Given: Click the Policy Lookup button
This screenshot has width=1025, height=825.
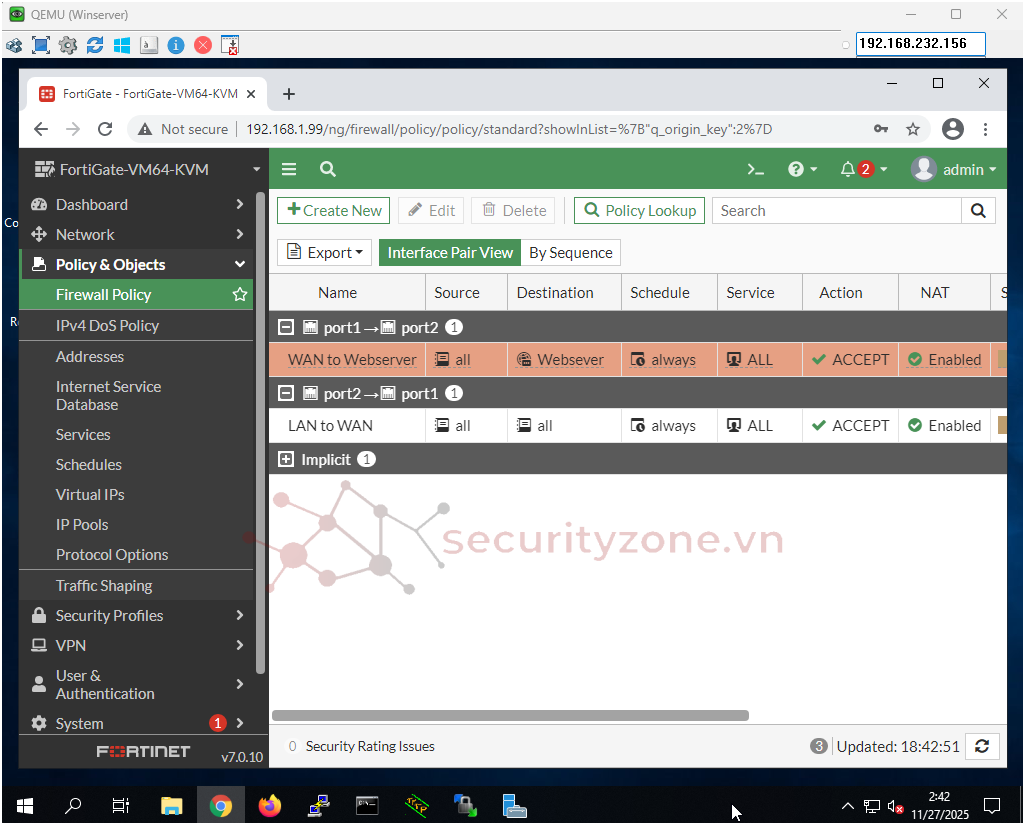Looking at the screenshot, I should pos(639,211).
